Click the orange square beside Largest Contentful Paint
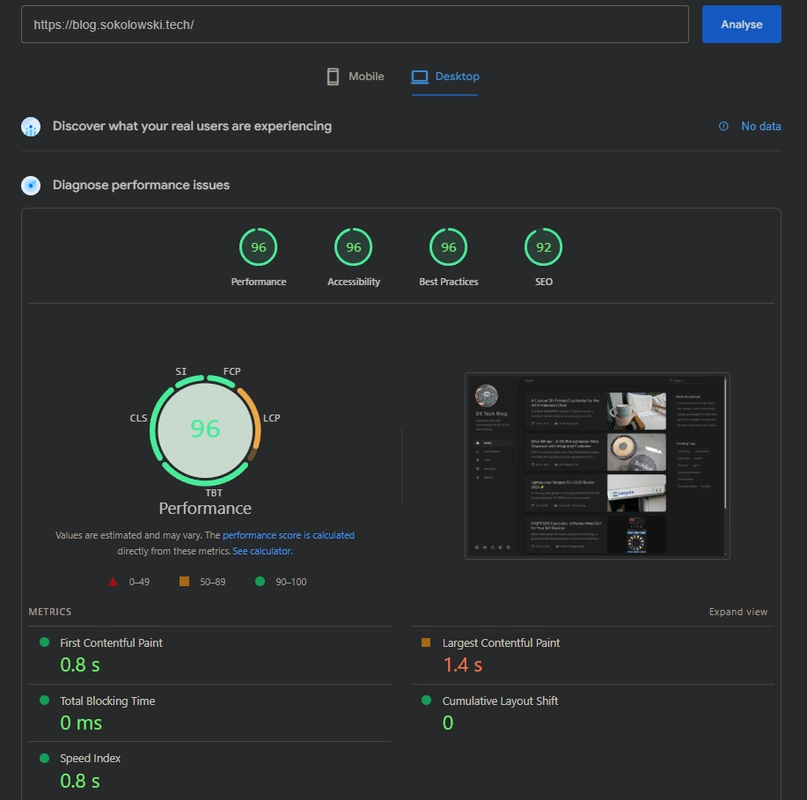Image resolution: width=807 pixels, height=800 pixels. [x=423, y=644]
